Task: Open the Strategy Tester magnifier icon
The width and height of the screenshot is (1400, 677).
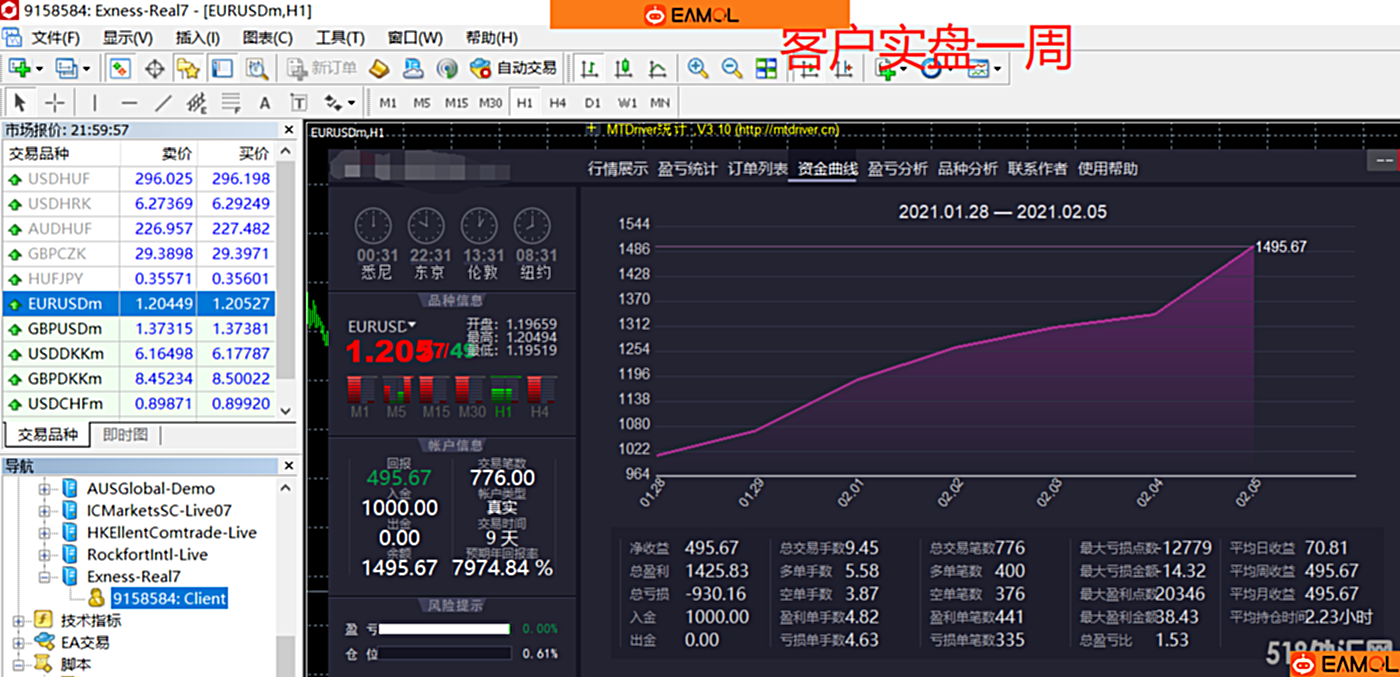Action: click(x=257, y=68)
